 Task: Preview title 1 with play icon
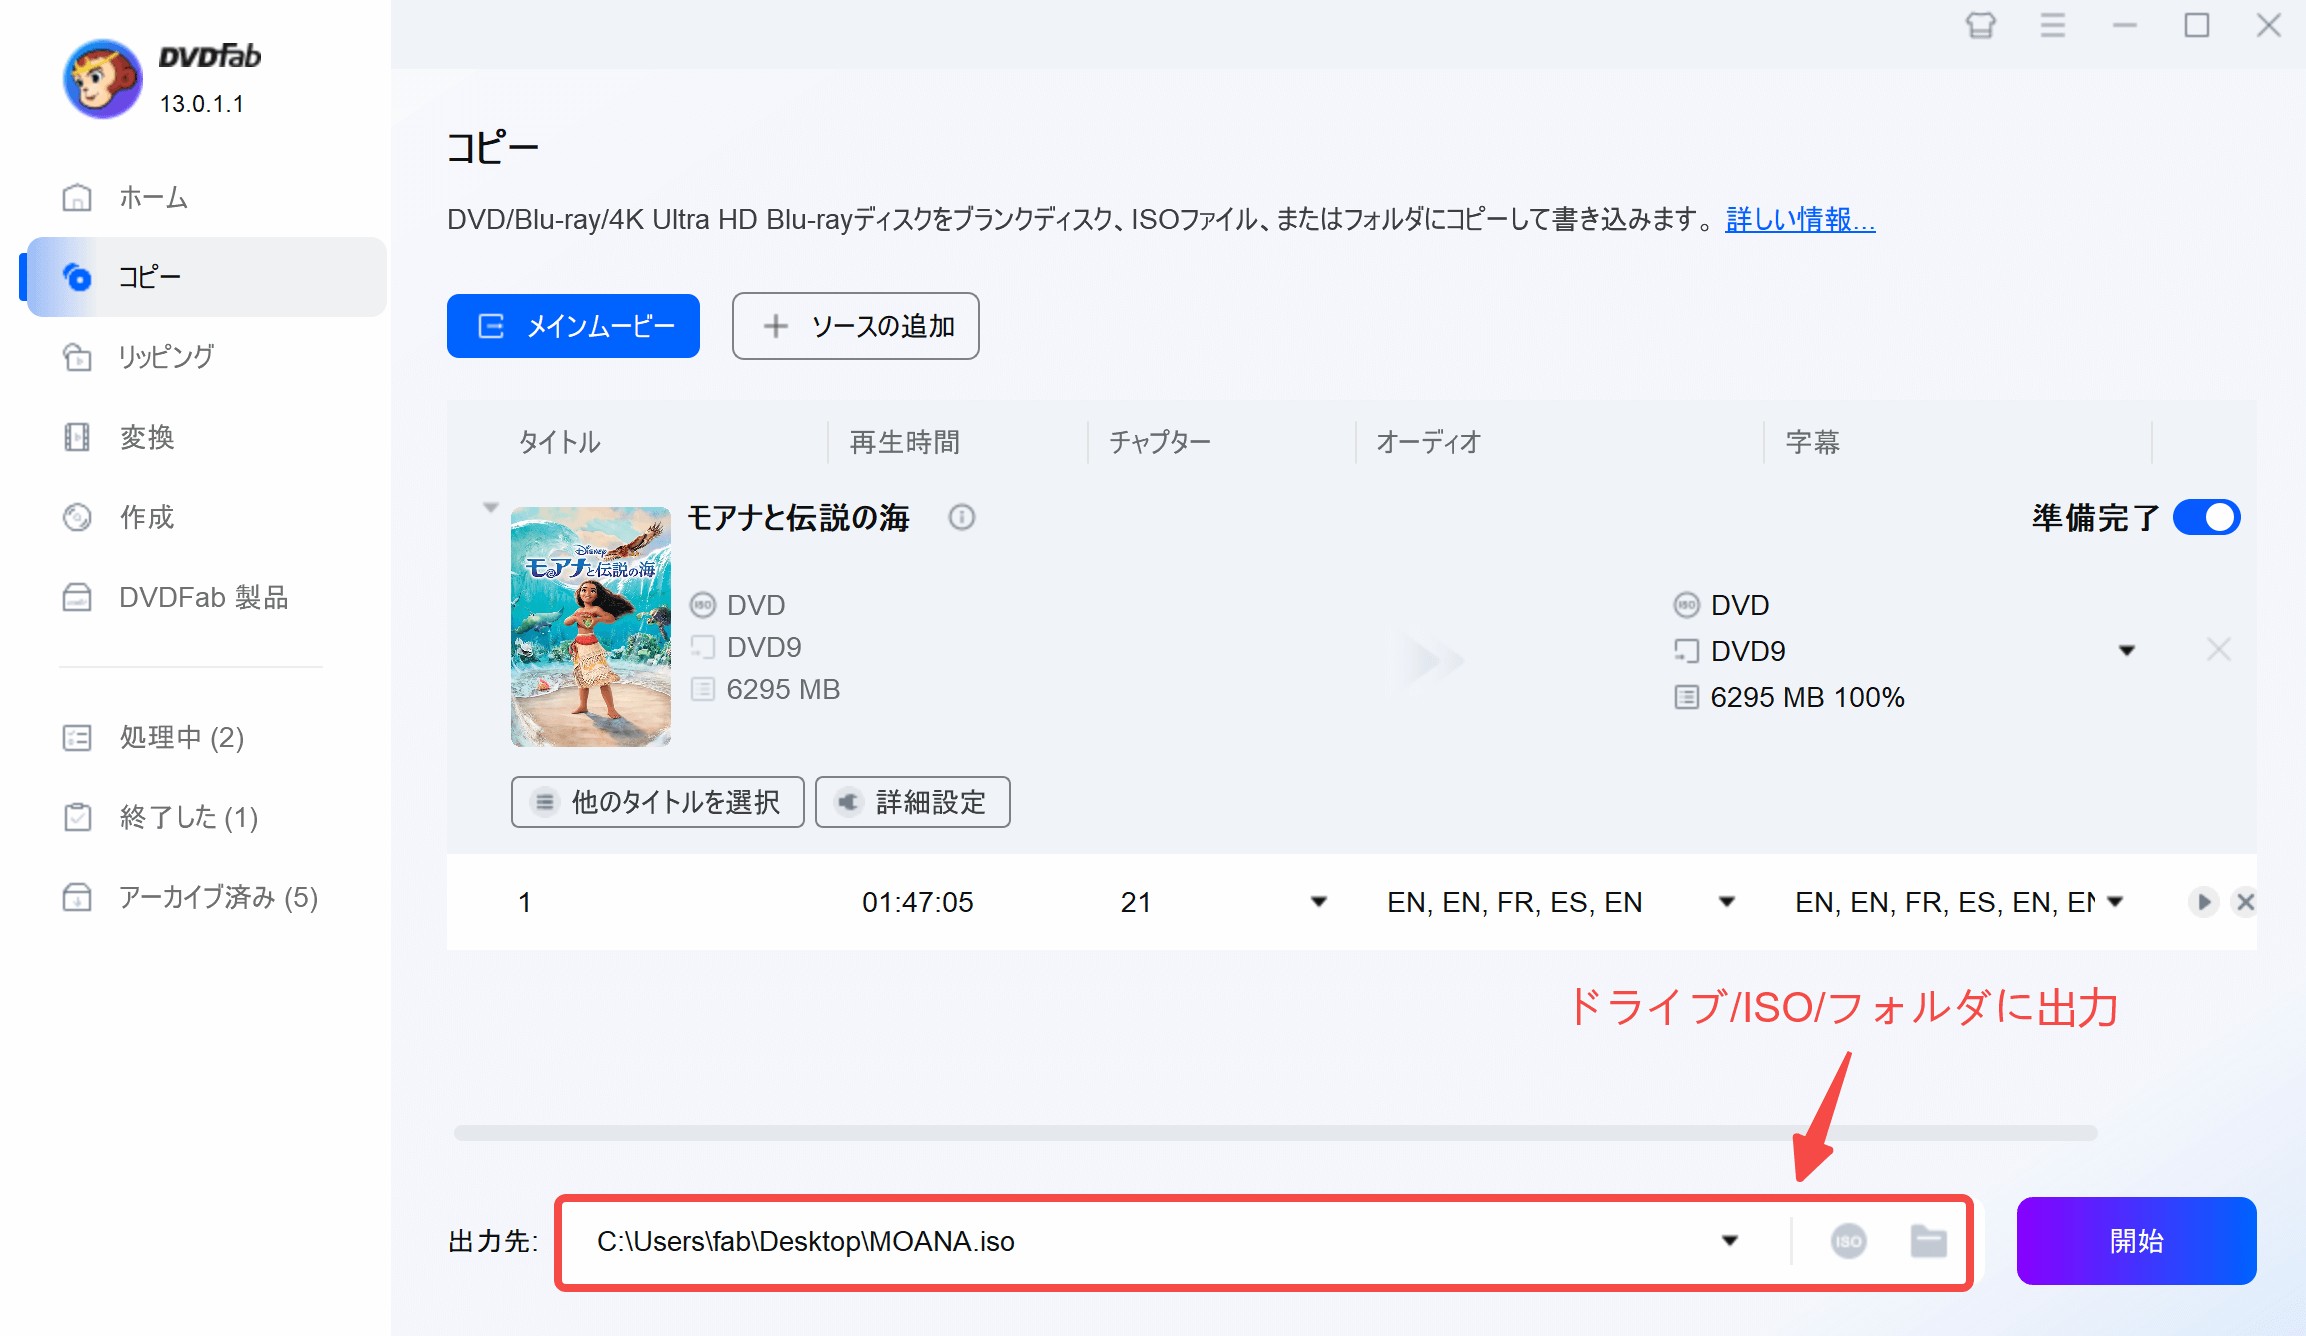click(2203, 902)
